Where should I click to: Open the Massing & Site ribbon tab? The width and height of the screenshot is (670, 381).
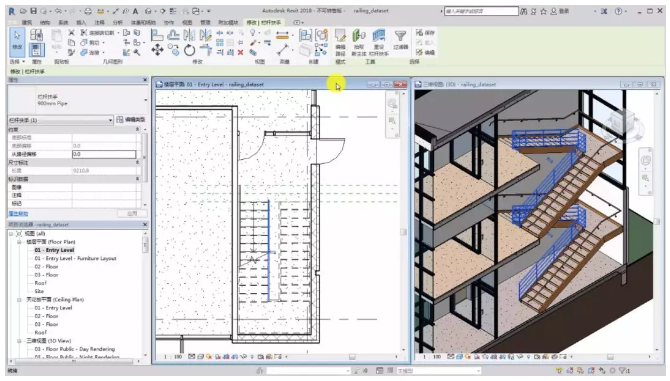point(143,22)
